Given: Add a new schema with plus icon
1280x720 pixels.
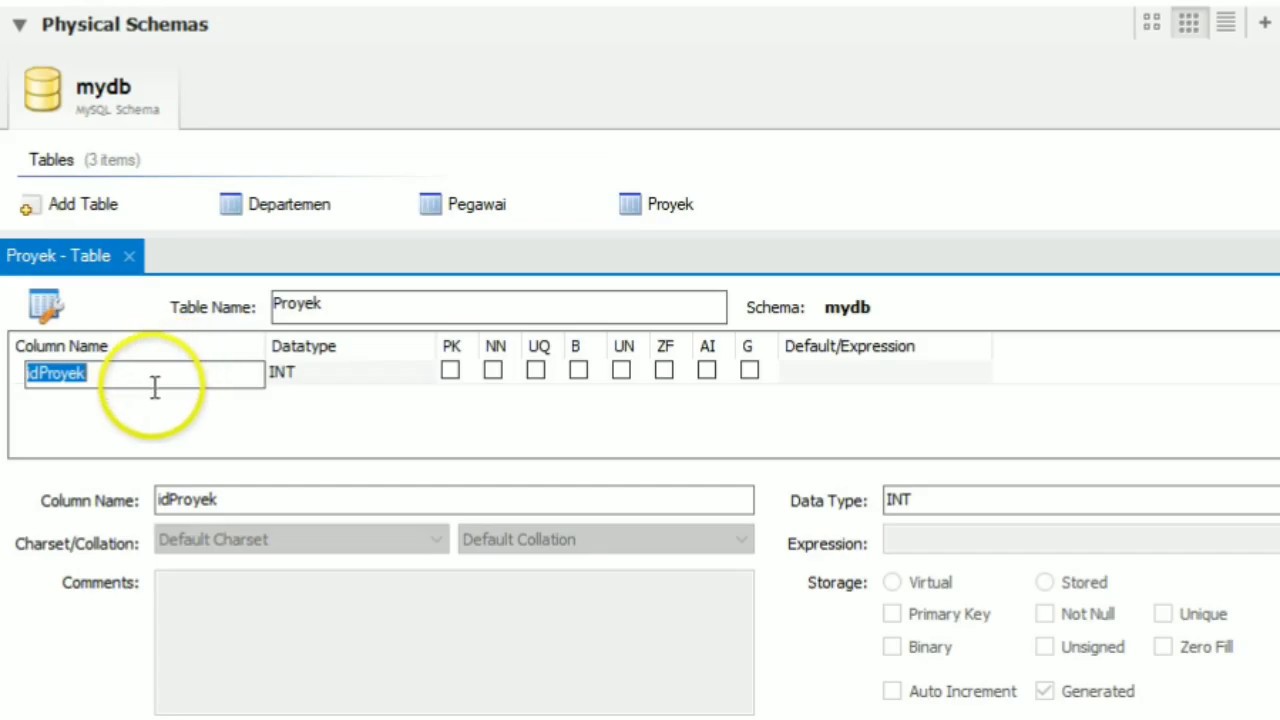Looking at the screenshot, I should tap(1265, 23).
